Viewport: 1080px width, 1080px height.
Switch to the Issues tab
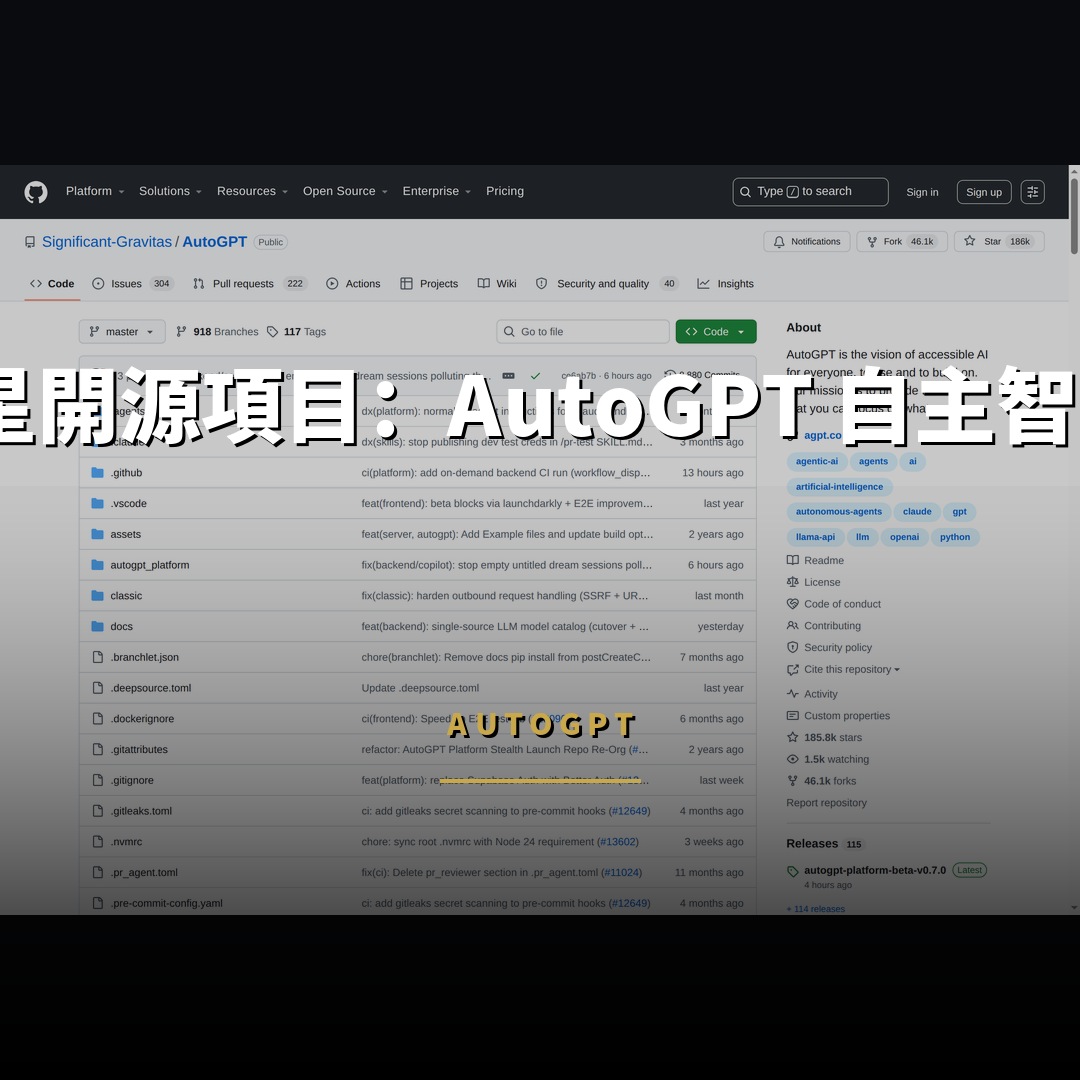click(x=133, y=284)
